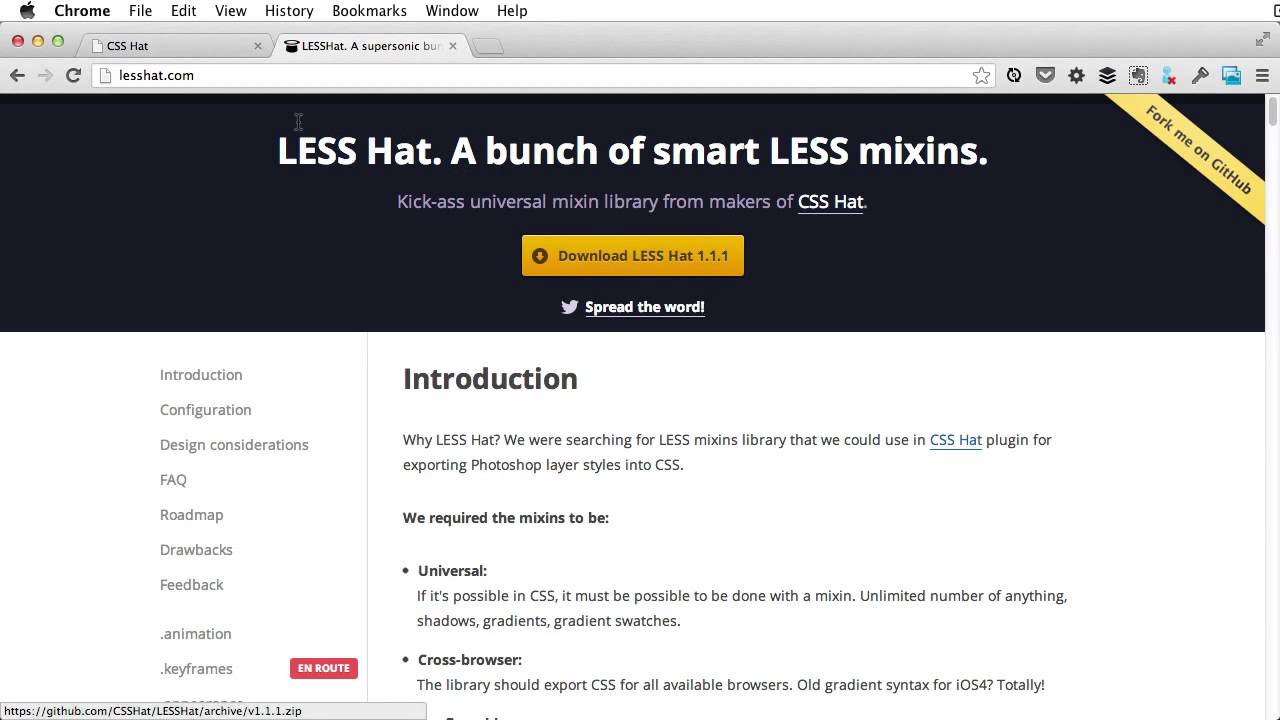Click the gear extension icon in toolbar
1280x720 pixels.
pos(1076,75)
